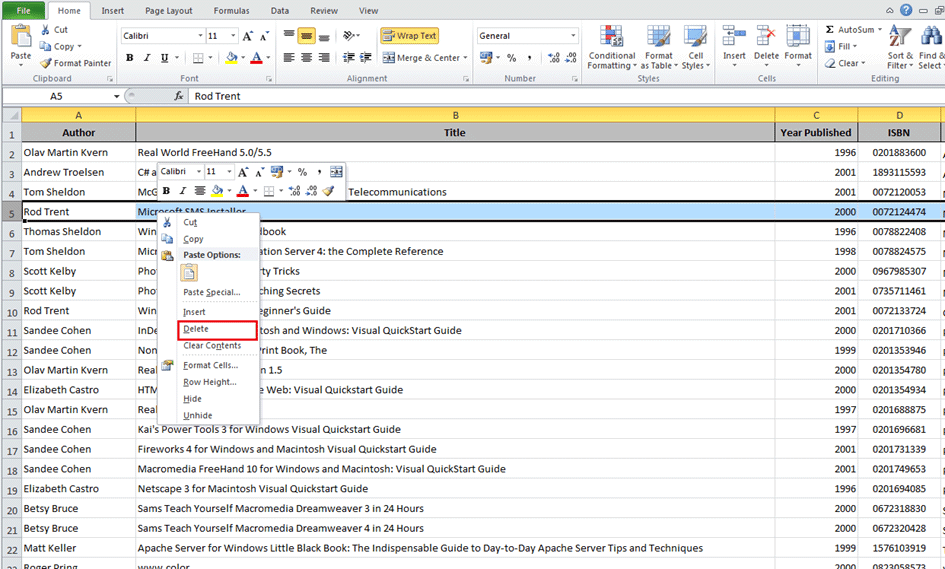Choose Clear Contents from context menu
945x569 pixels.
[212, 345]
